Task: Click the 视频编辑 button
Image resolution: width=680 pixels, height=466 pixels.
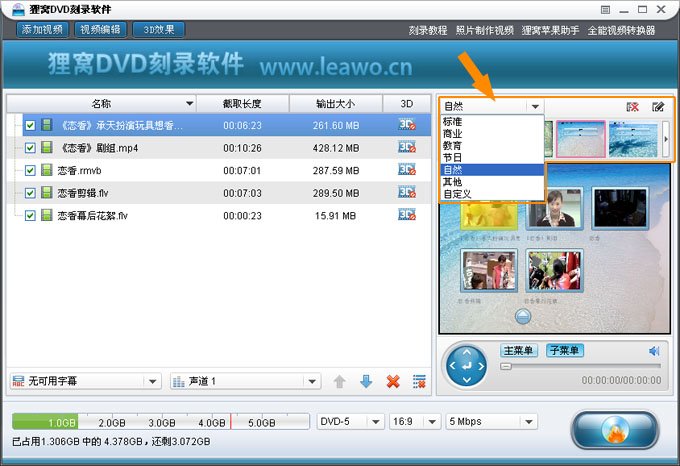Action: click(100, 29)
